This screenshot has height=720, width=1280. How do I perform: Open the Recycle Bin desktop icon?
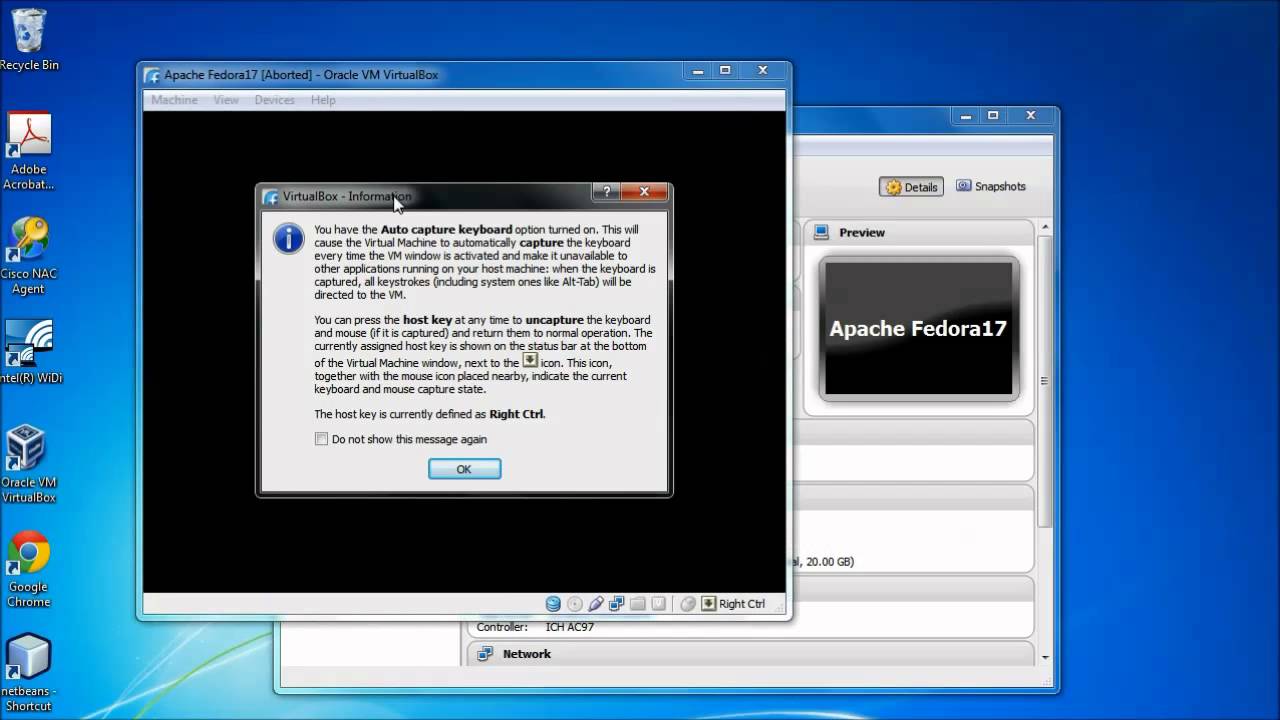pos(29,40)
